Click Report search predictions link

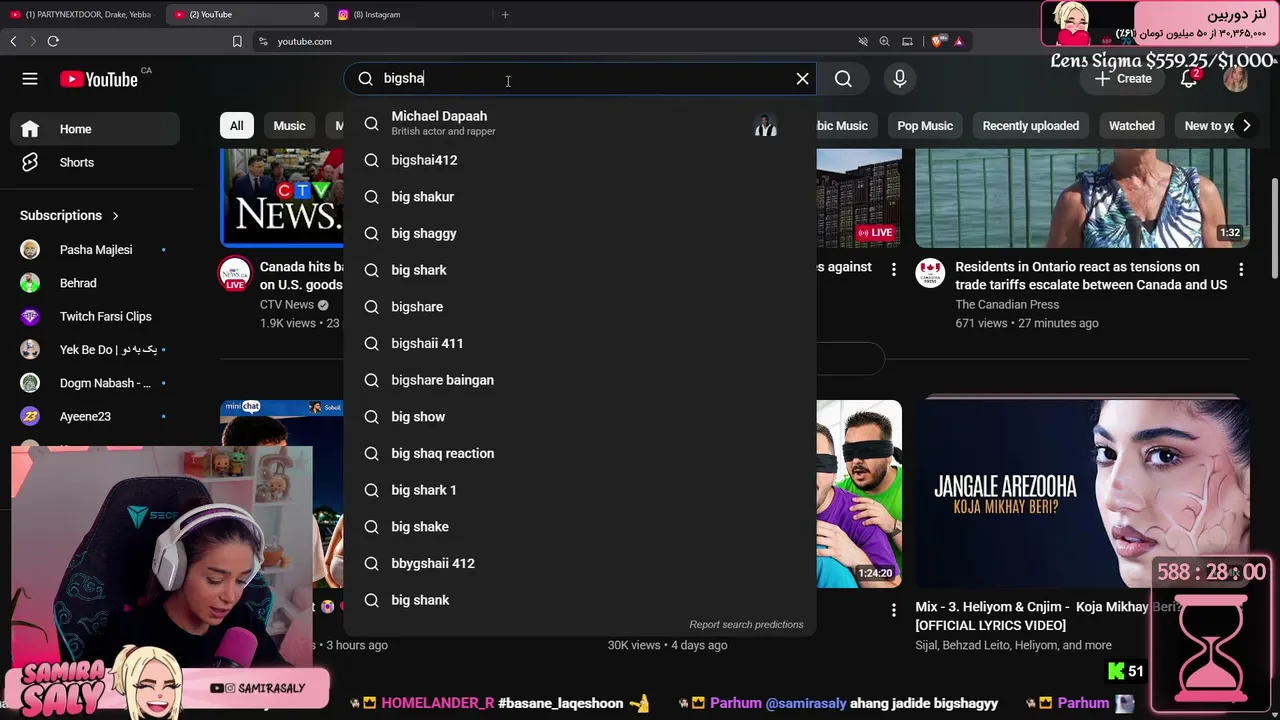746,624
